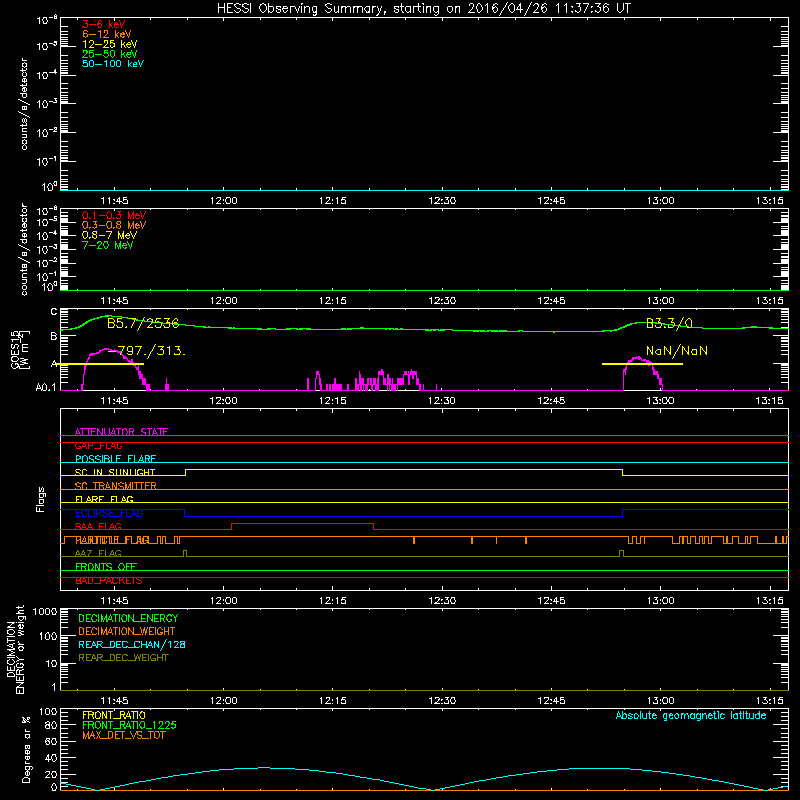The height and width of the screenshot is (800, 800).
Task: Select the FRONTS_OFF flag label
Action: click(106, 567)
